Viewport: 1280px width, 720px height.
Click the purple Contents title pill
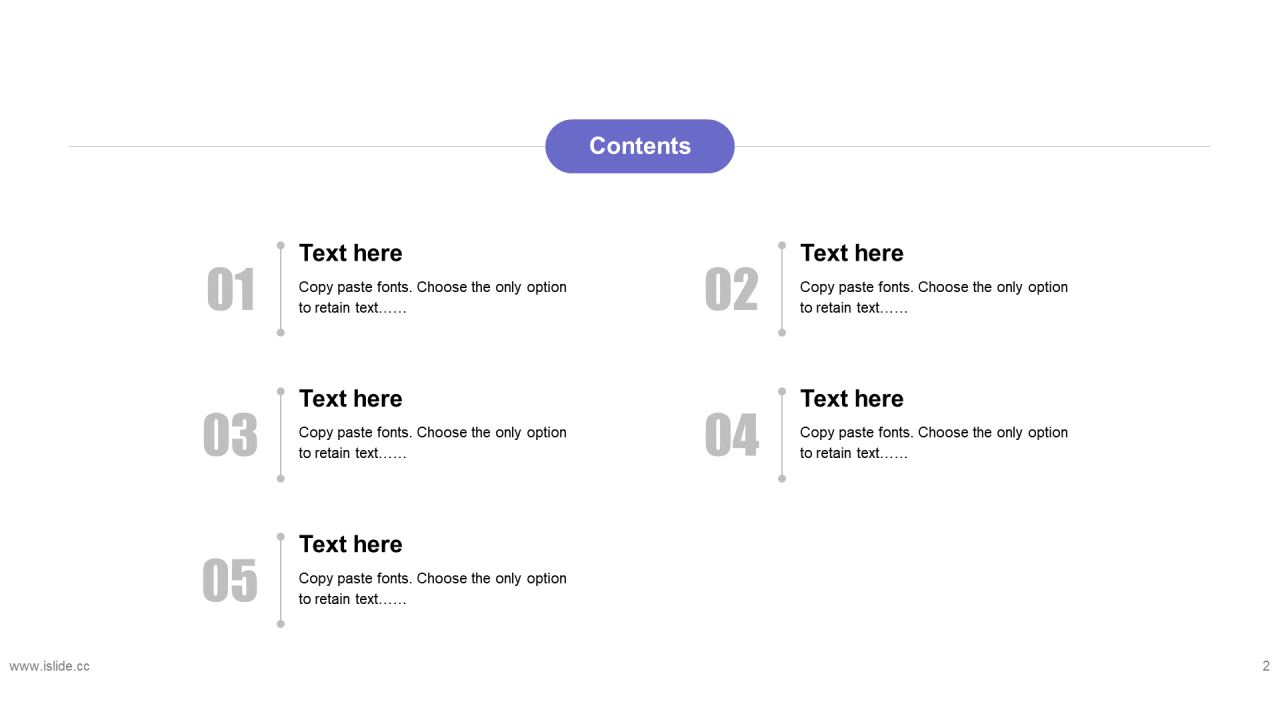[x=640, y=146]
